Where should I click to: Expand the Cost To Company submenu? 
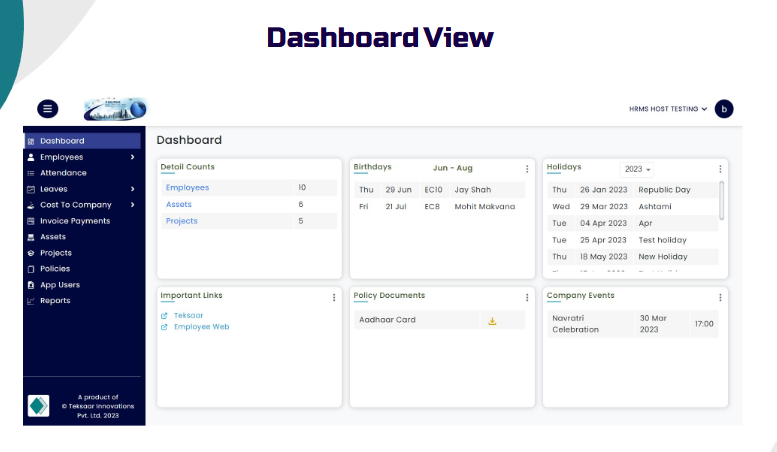[x=132, y=205]
